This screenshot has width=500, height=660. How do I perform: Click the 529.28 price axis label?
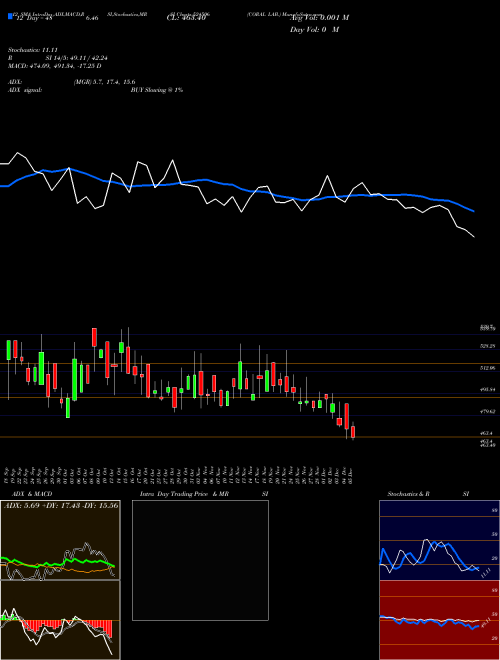[488, 346]
